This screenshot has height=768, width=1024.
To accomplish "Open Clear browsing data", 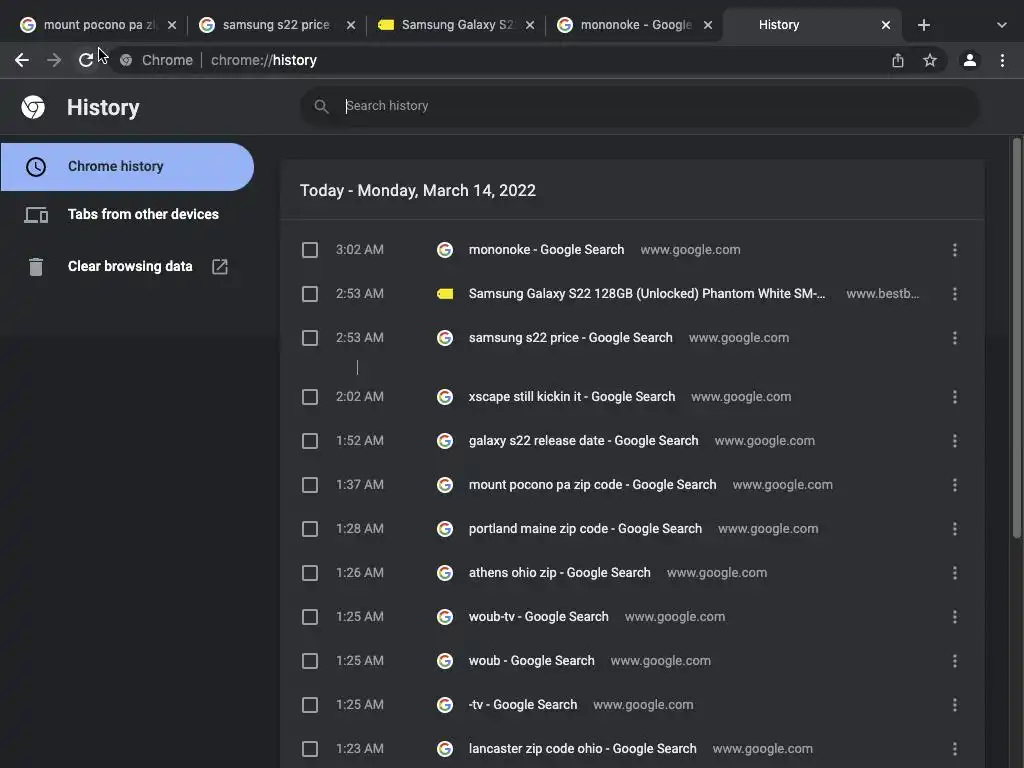I will 130,266.
